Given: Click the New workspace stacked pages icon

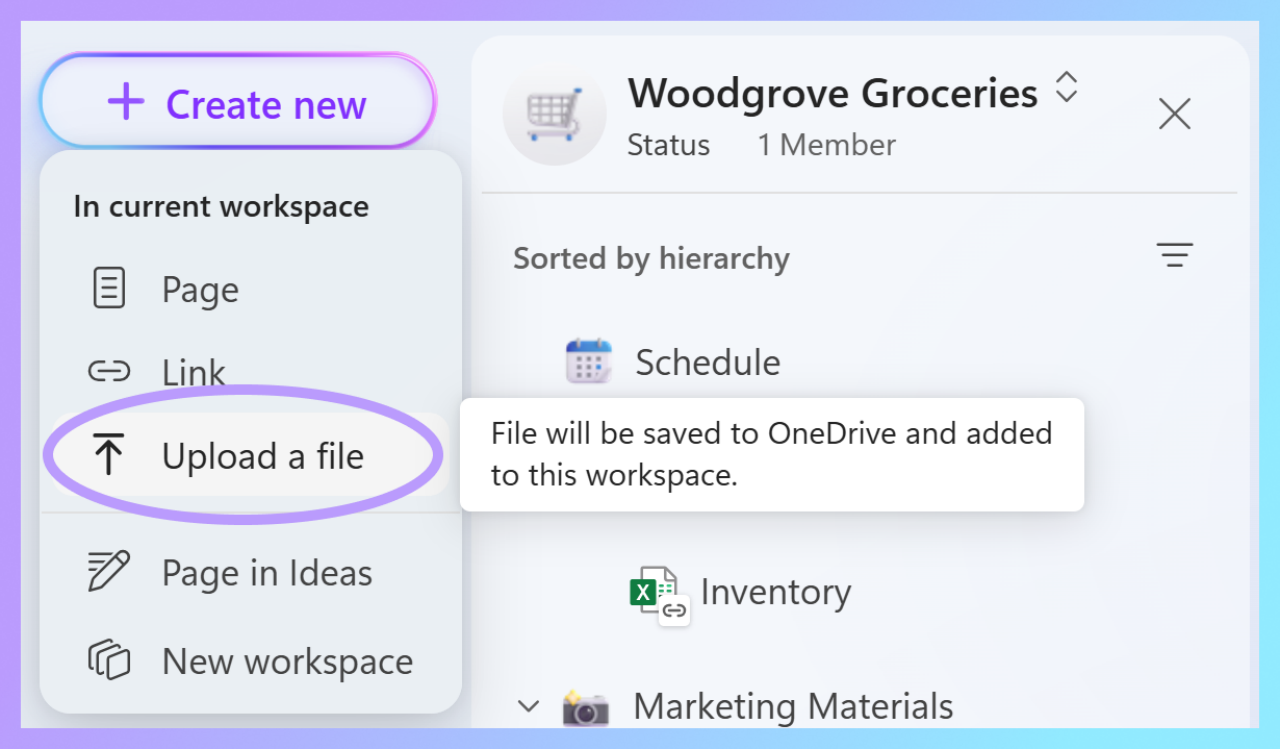Looking at the screenshot, I should pos(106,660).
